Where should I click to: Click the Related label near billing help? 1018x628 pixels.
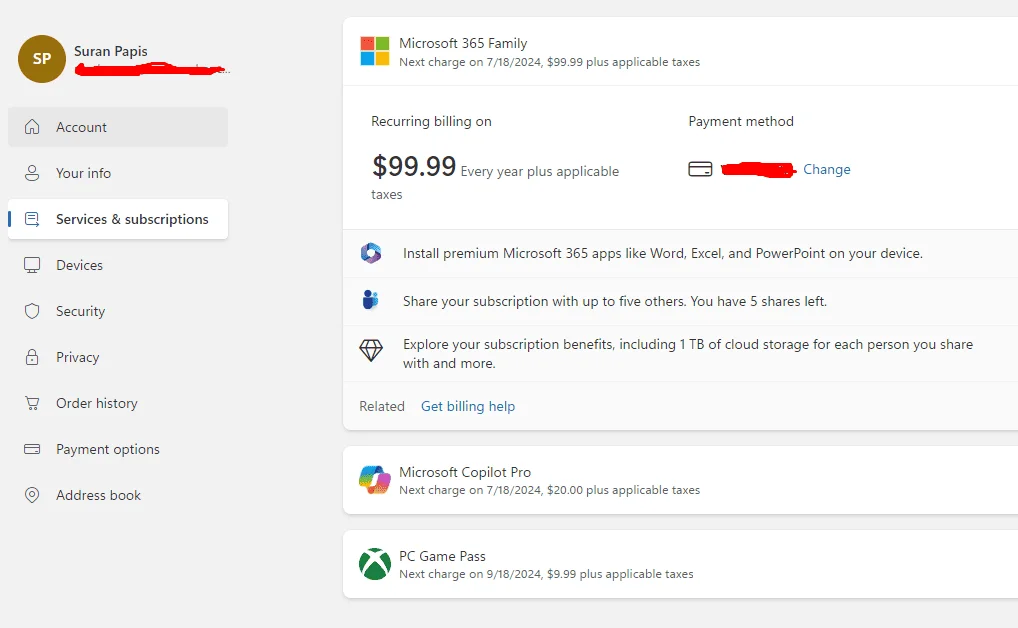pos(382,406)
